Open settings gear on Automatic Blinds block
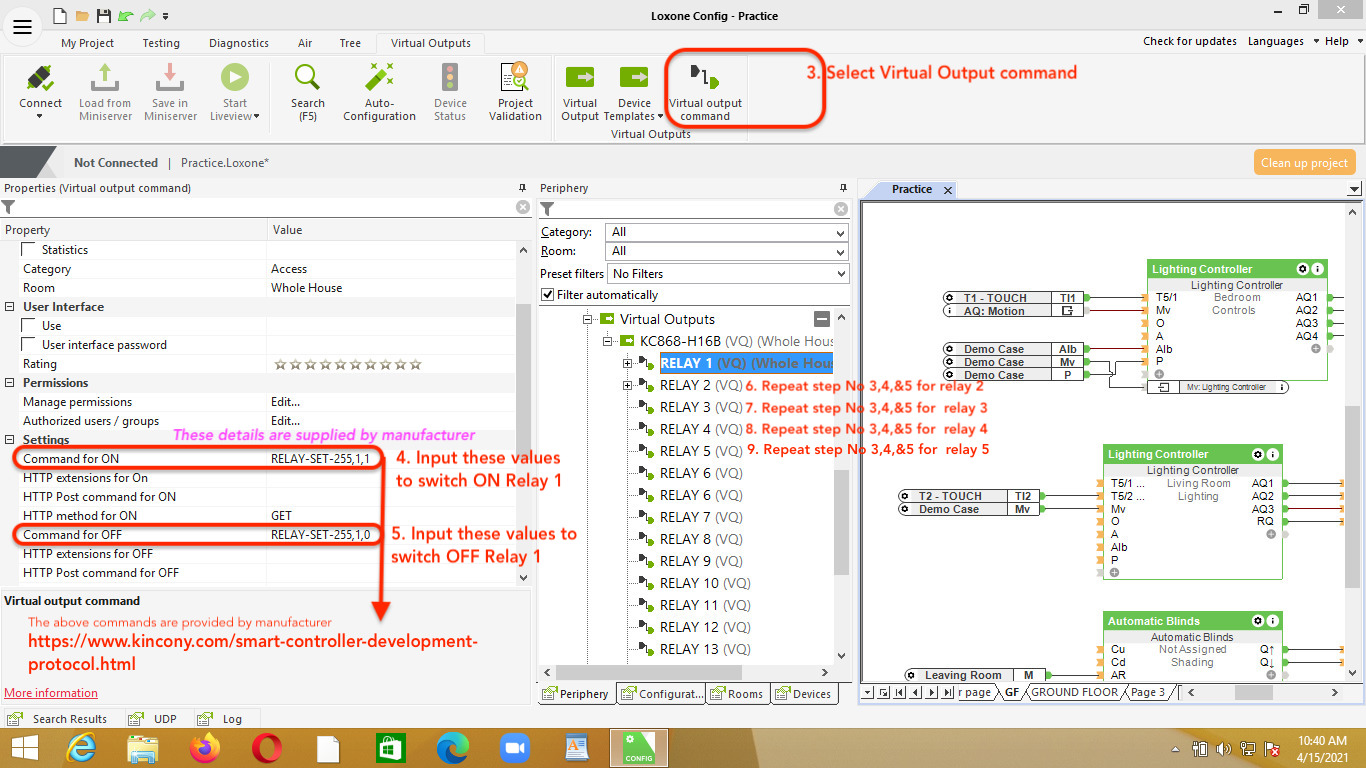Image resolution: width=1366 pixels, height=768 pixels. click(1258, 621)
